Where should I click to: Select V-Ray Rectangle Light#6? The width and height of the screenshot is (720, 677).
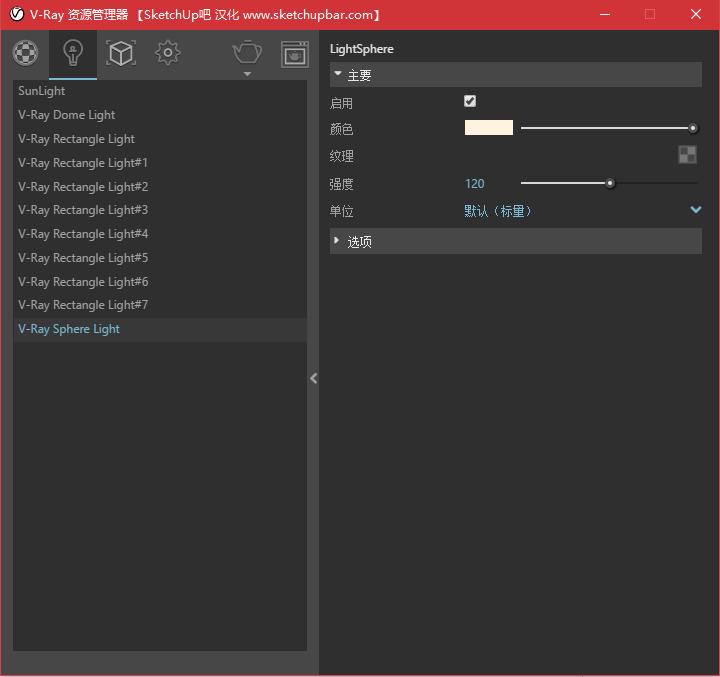point(160,282)
